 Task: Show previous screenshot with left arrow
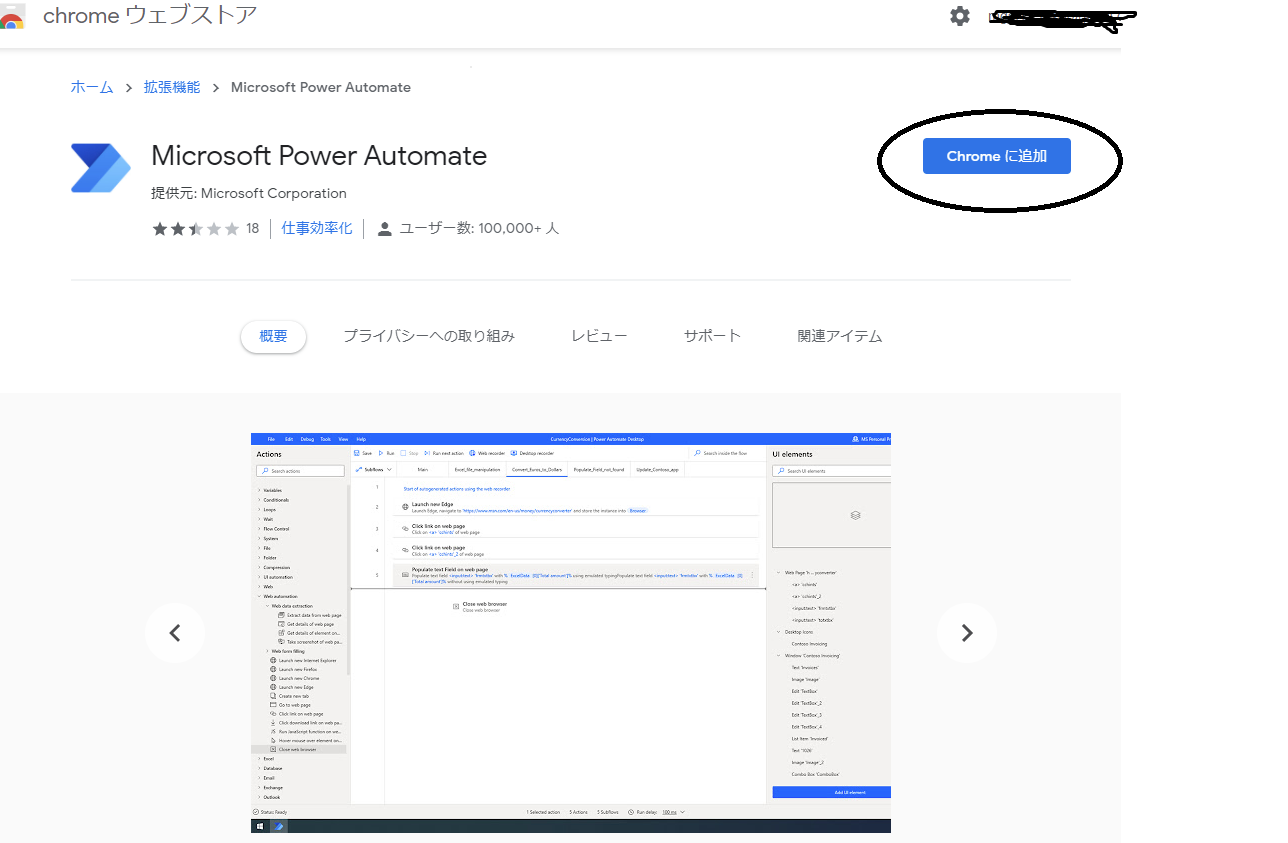pyautogui.click(x=175, y=632)
